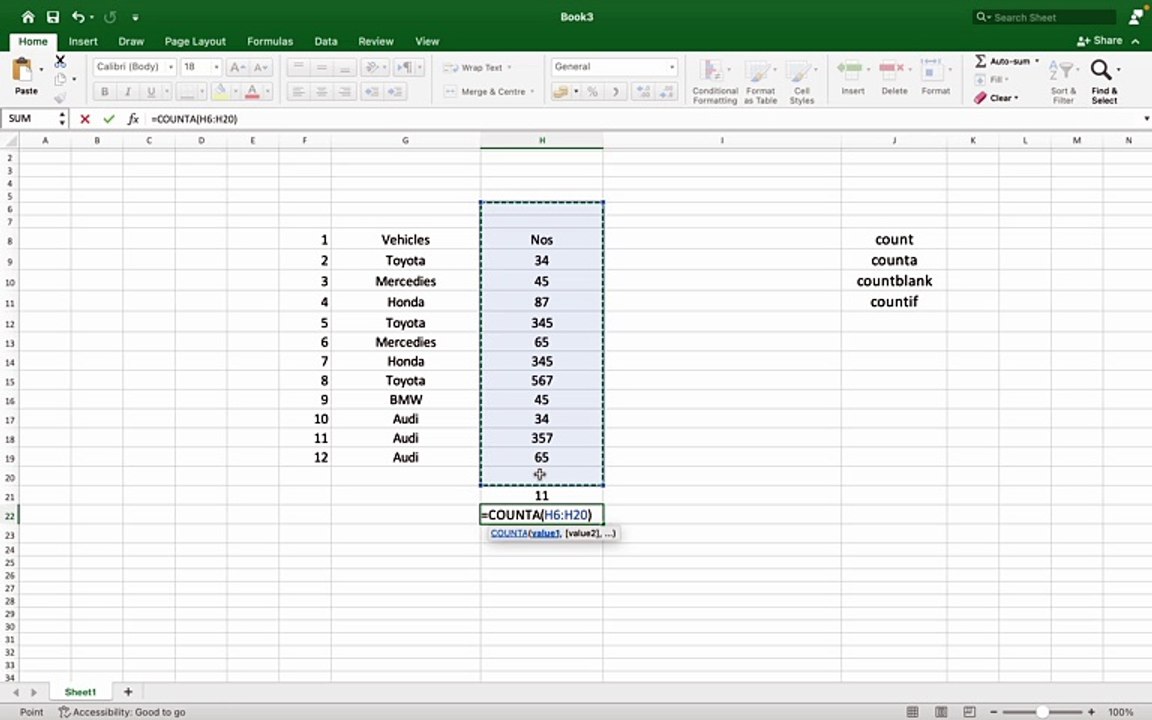This screenshot has height=720, width=1152.
Task: Click the Home icon in title bar
Action: (28, 17)
